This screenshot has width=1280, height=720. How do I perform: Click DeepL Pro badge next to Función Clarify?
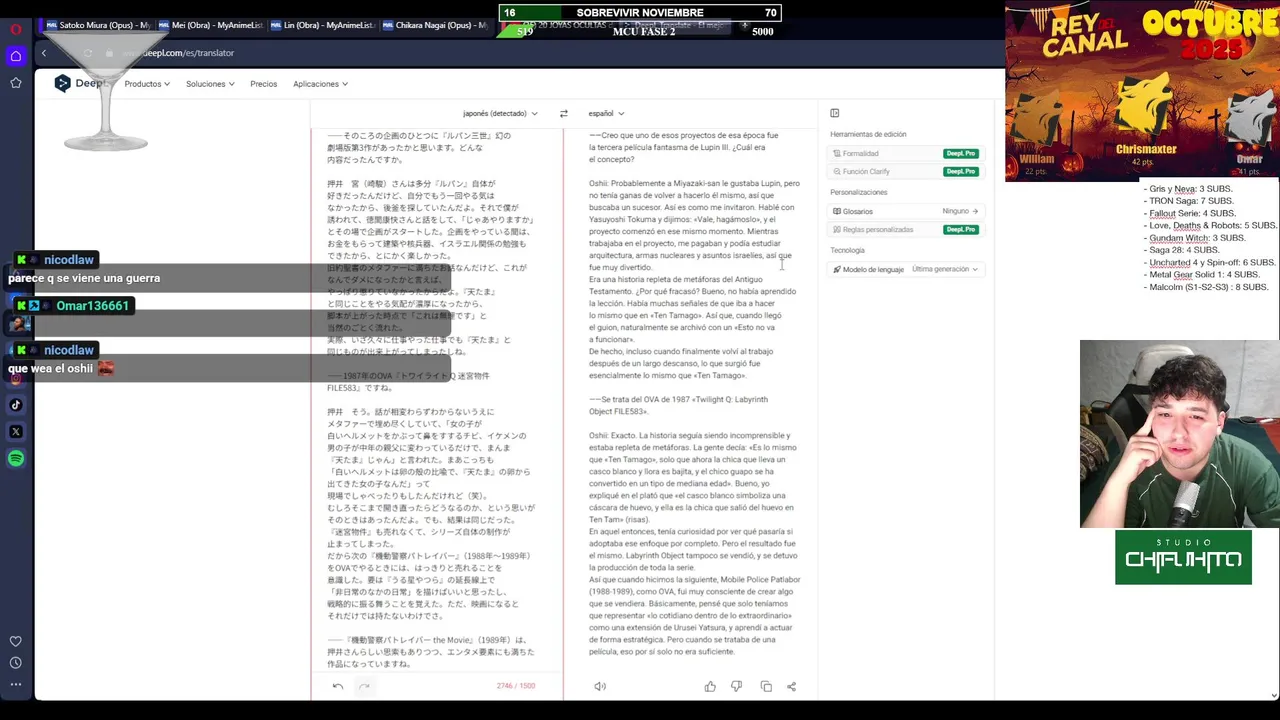961,172
